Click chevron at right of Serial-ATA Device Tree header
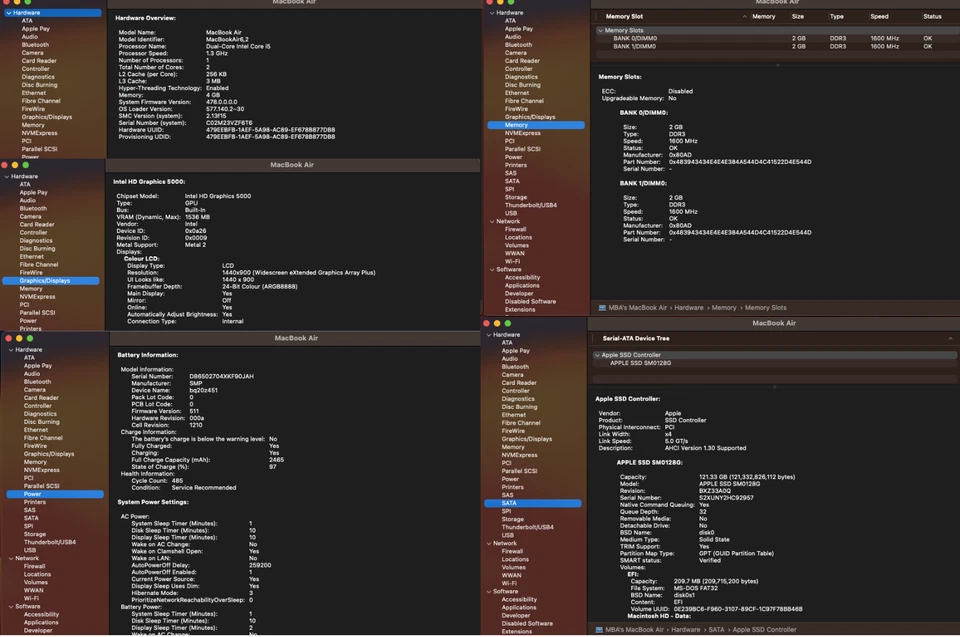The width and height of the screenshot is (960, 637). (950, 339)
